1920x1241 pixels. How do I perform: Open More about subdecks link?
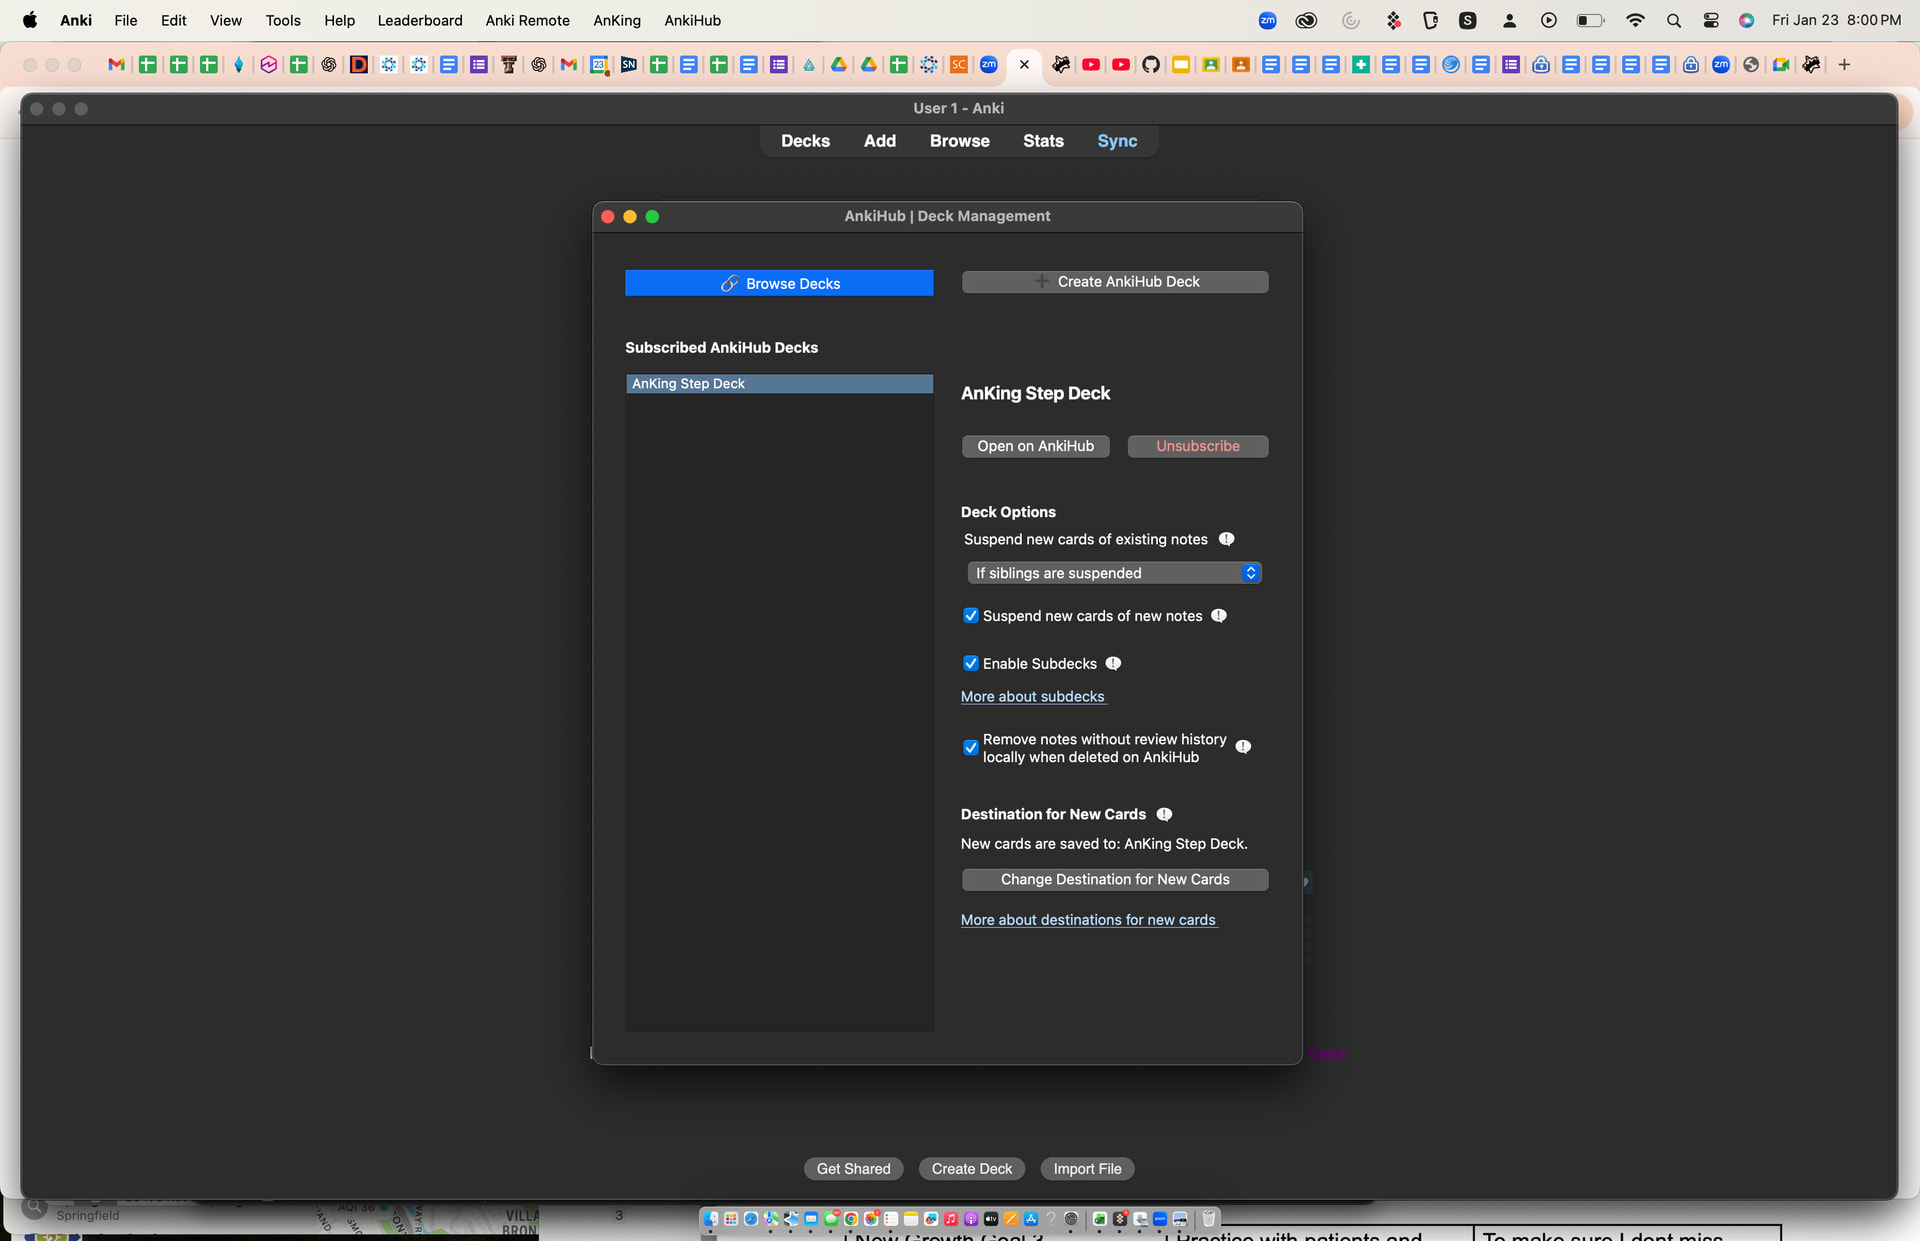pyautogui.click(x=1032, y=696)
